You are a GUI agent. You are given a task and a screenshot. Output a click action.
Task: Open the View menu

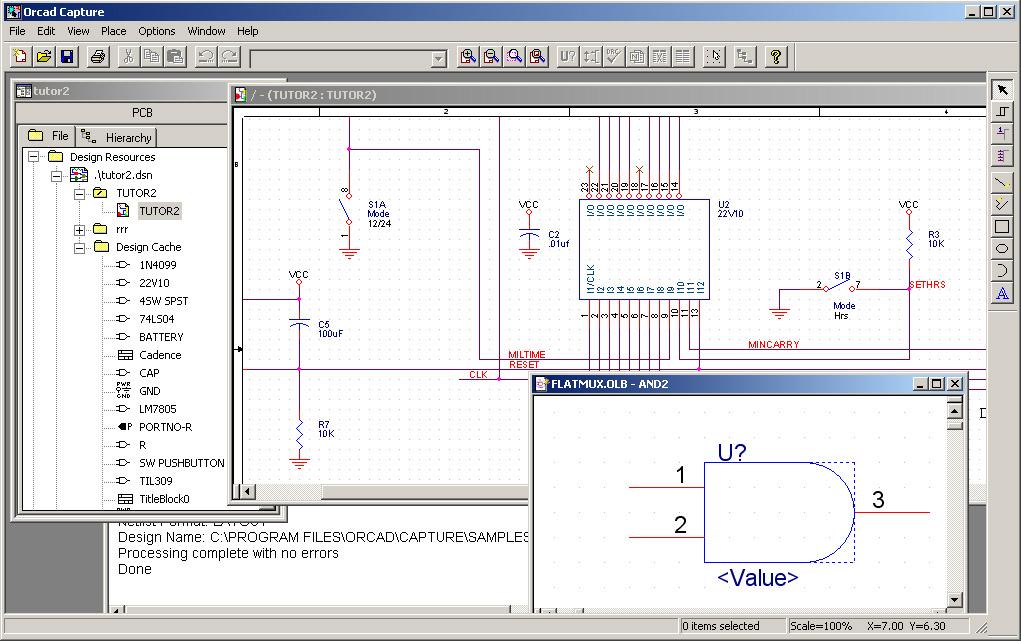coord(78,31)
